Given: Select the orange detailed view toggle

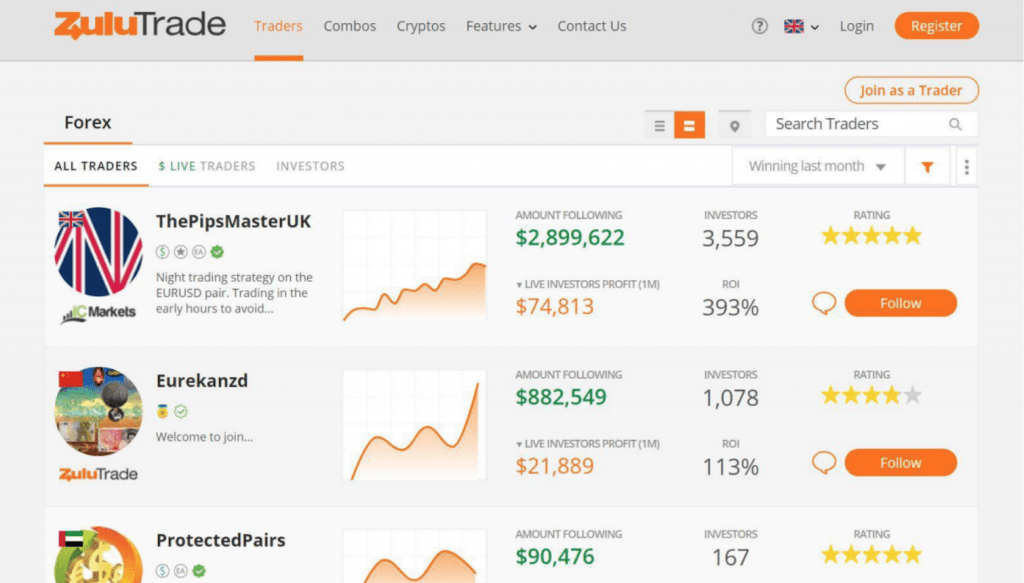Looking at the screenshot, I should coord(689,125).
